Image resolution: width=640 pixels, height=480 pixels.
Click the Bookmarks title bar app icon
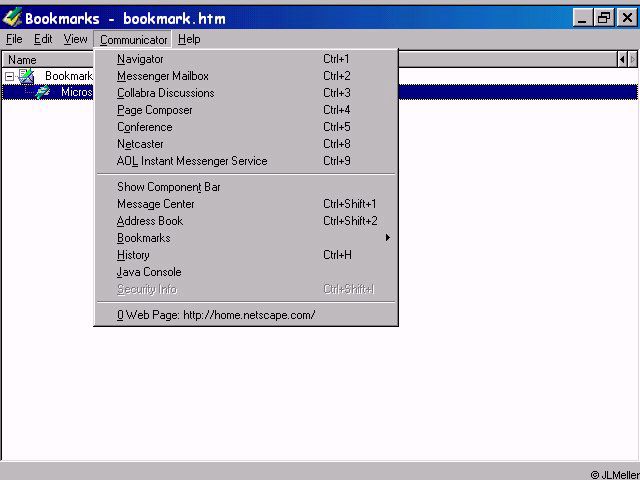coord(12,18)
